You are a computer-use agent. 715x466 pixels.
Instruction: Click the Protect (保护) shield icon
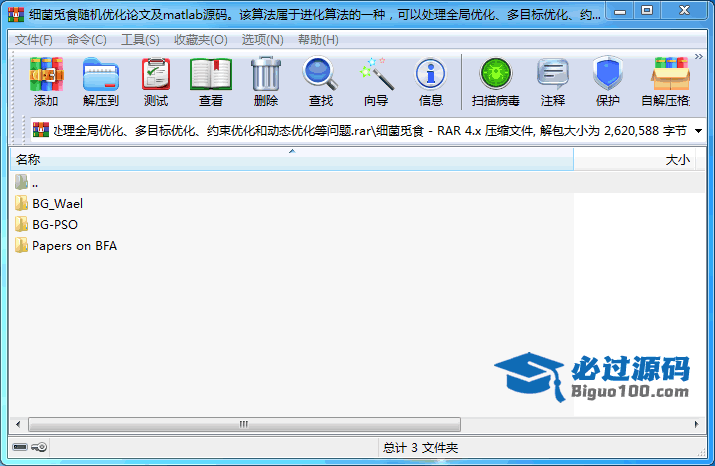point(608,82)
